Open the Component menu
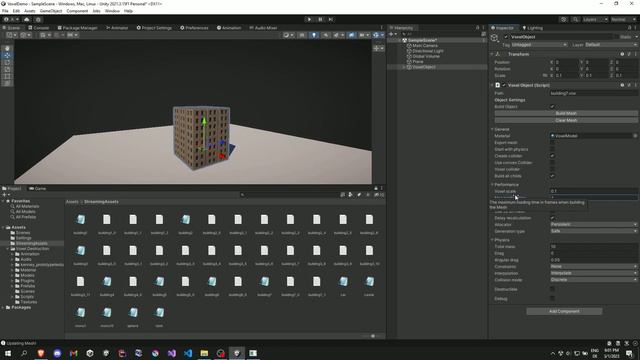Viewport: 640px width, 360px height. point(77,11)
